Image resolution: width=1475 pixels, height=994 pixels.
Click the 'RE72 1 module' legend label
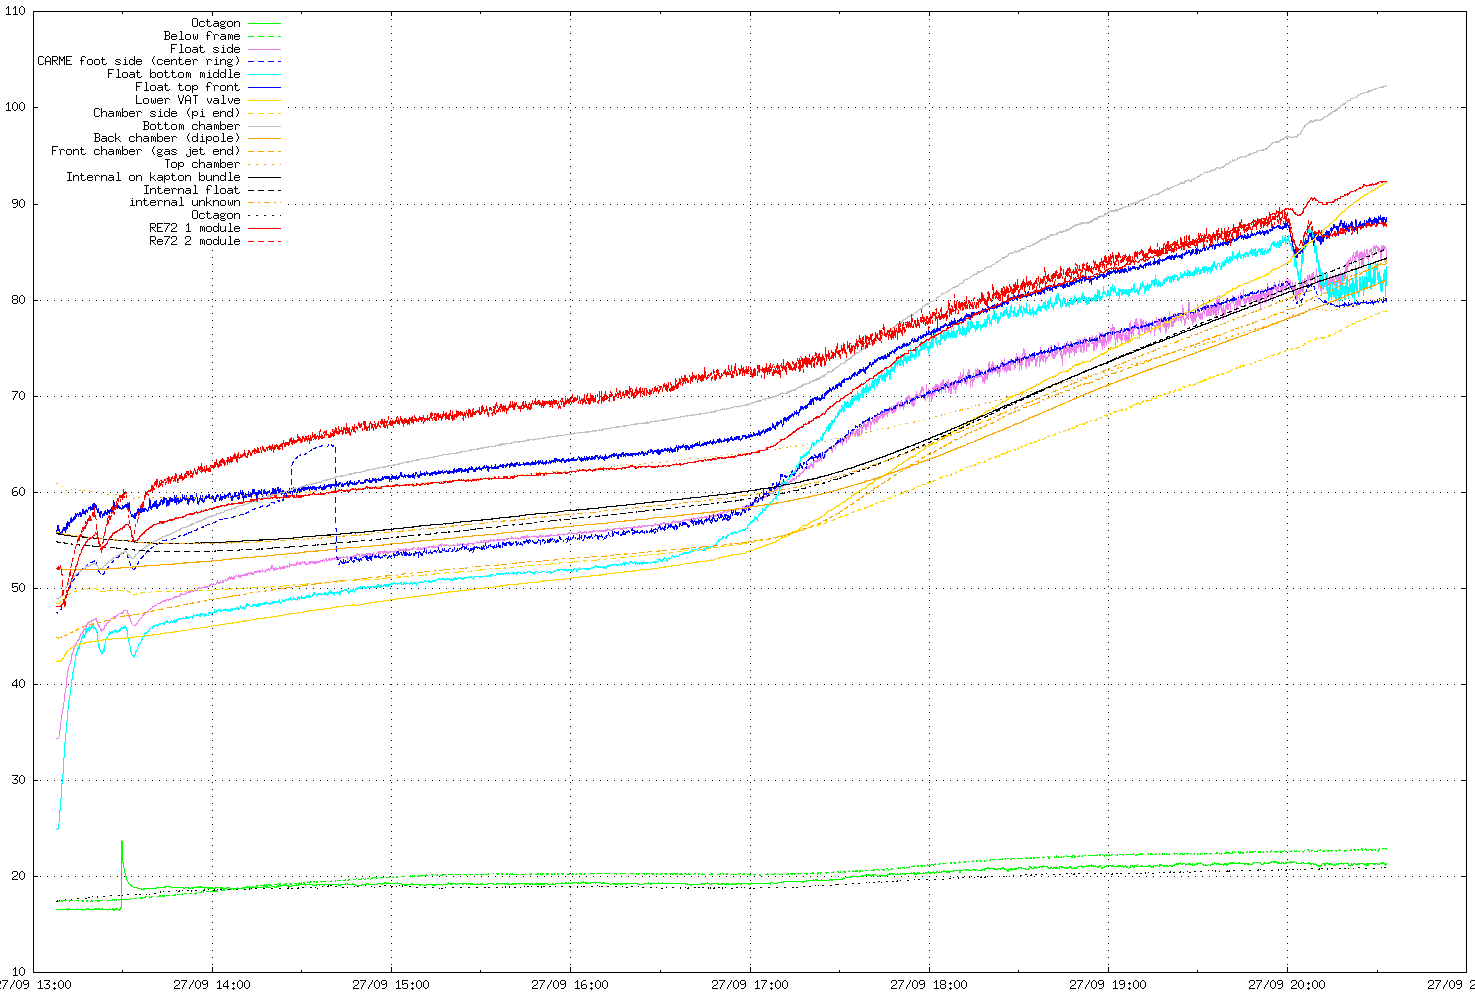point(195,228)
